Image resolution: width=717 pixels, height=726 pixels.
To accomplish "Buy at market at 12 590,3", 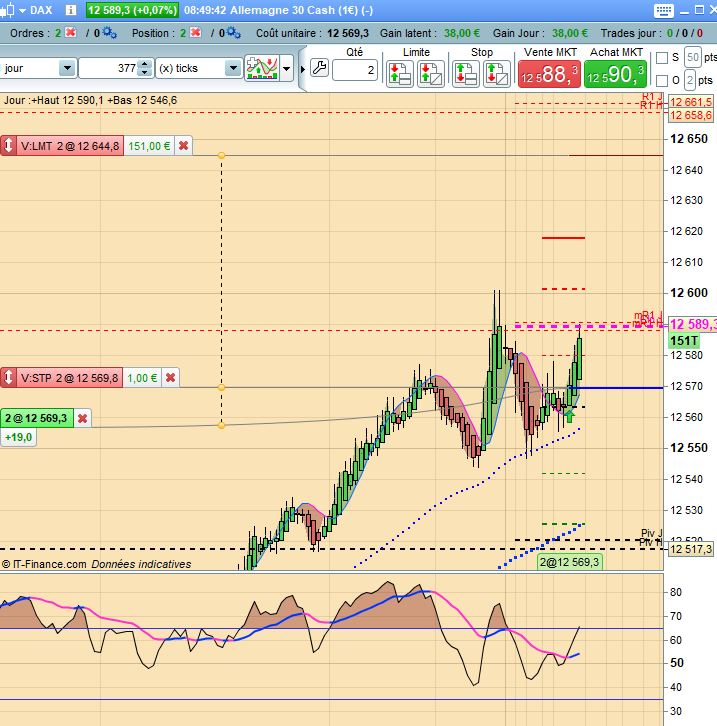I will [x=615, y=74].
